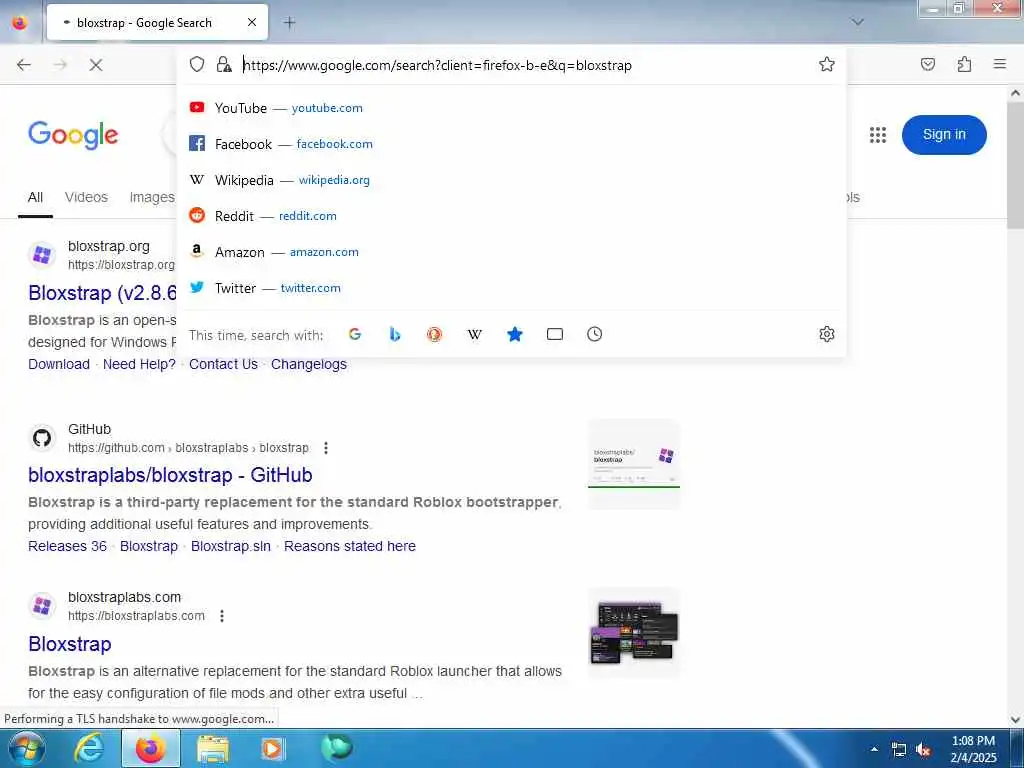This screenshot has height=768, width=1024.
Task: Open the taskbar clock showing 1:08 PM
Action: tap(973, 749)
